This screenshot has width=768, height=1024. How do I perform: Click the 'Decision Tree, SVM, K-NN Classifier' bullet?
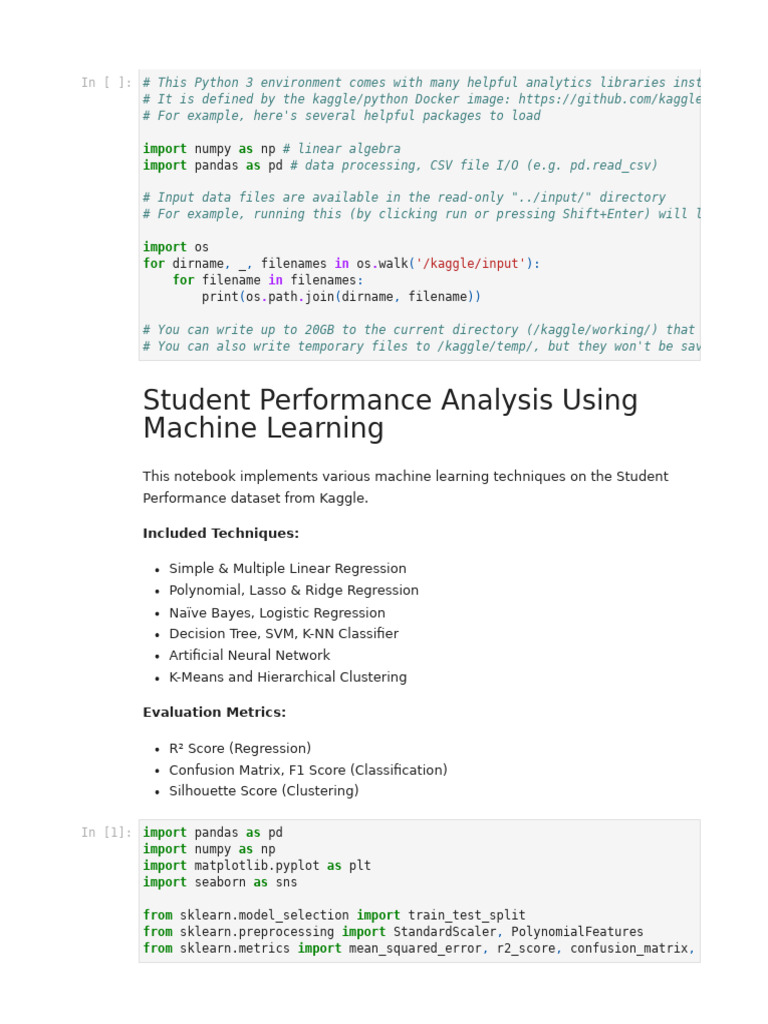(283, 634)
